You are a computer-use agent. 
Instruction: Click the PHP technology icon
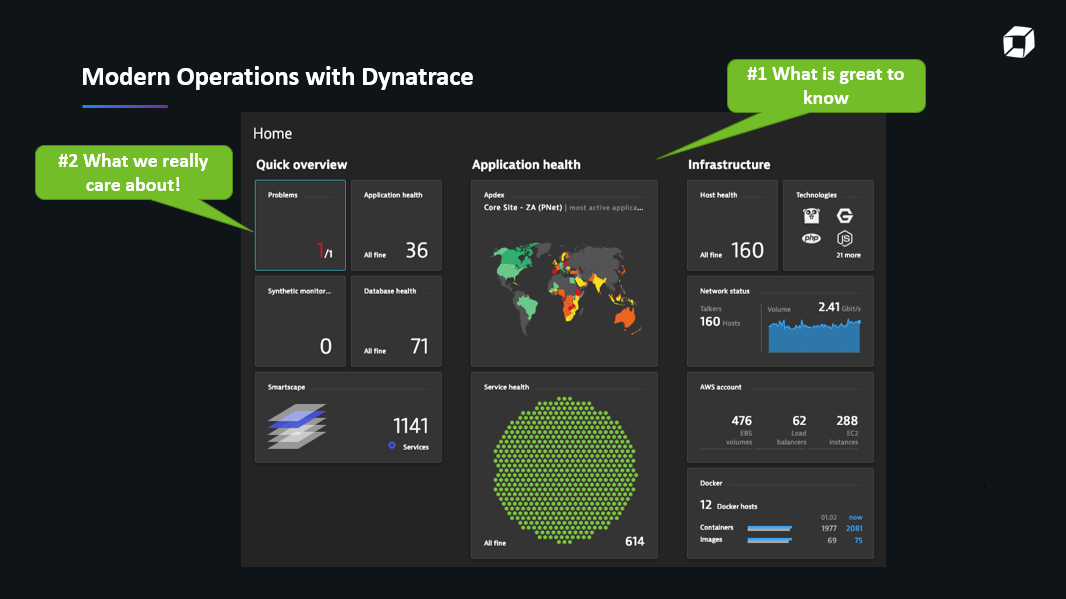[811, 237]
